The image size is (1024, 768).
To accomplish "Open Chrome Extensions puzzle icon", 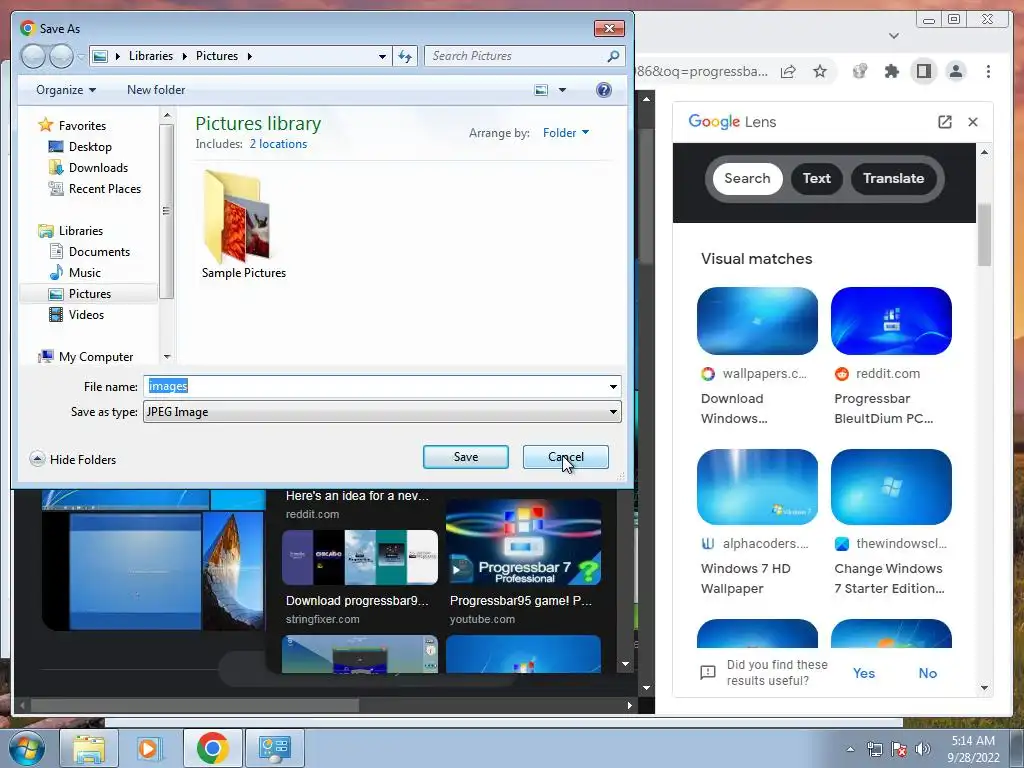I will click(891, 71).
